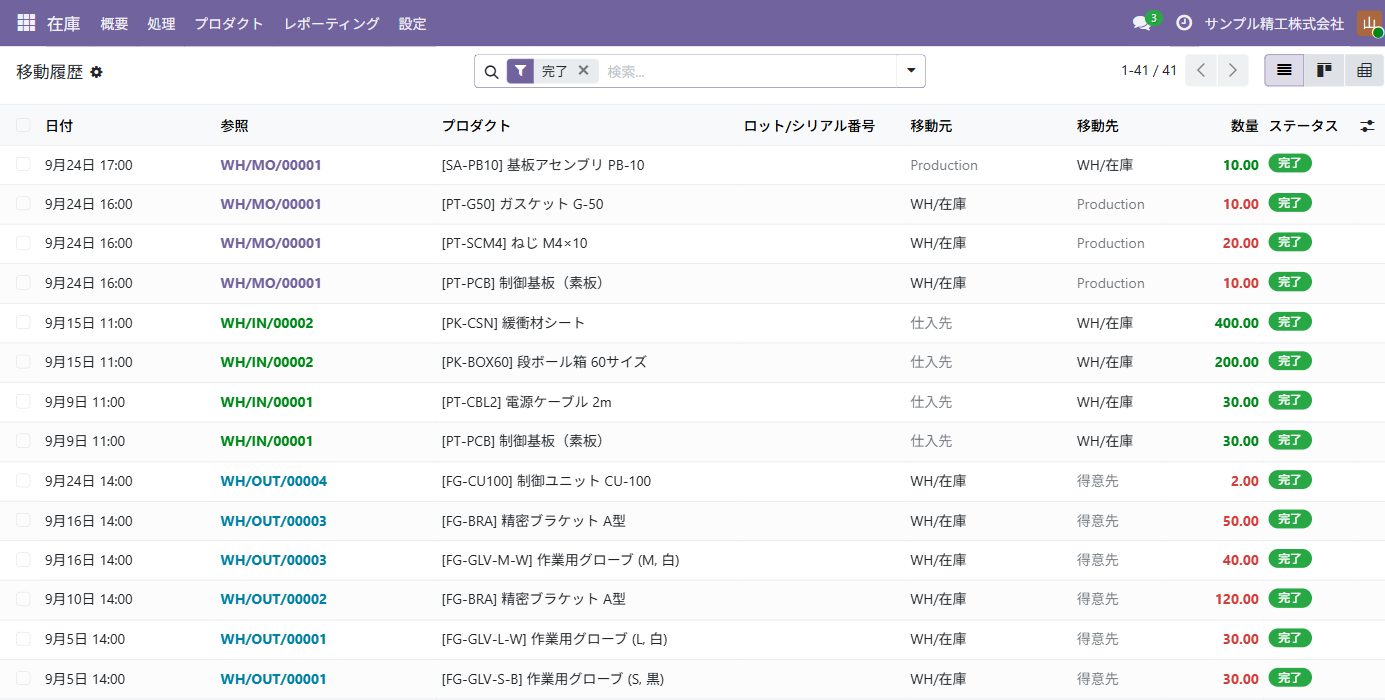Check the ねじ M4×10 row checkbox
Viewport: 1385px width, 700px height.
23,243
